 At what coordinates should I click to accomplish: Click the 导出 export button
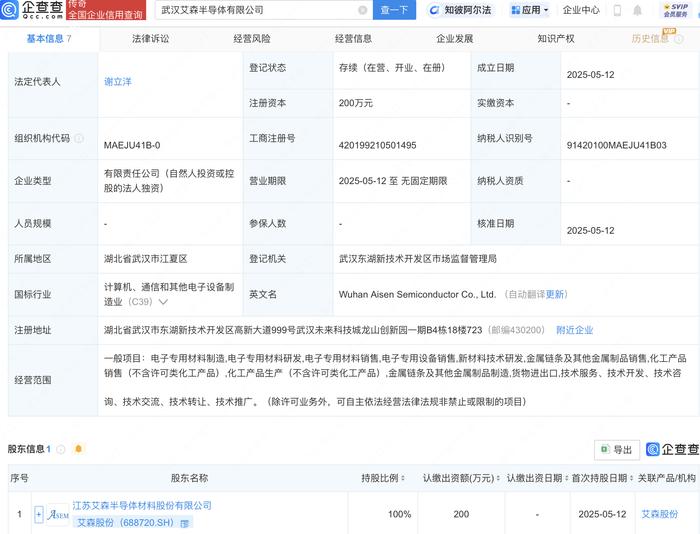617,450
